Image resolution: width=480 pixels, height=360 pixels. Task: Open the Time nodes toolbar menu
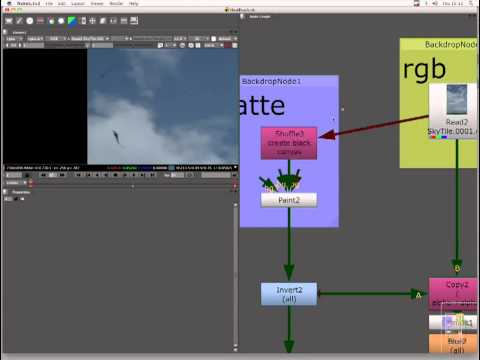click(x=30, y=21)
